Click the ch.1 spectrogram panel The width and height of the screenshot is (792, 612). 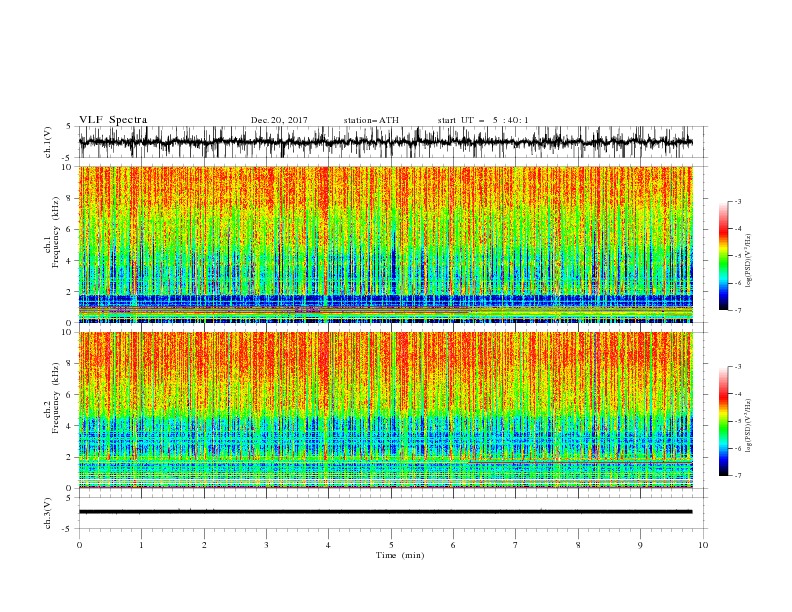click(x=386, y=244)
